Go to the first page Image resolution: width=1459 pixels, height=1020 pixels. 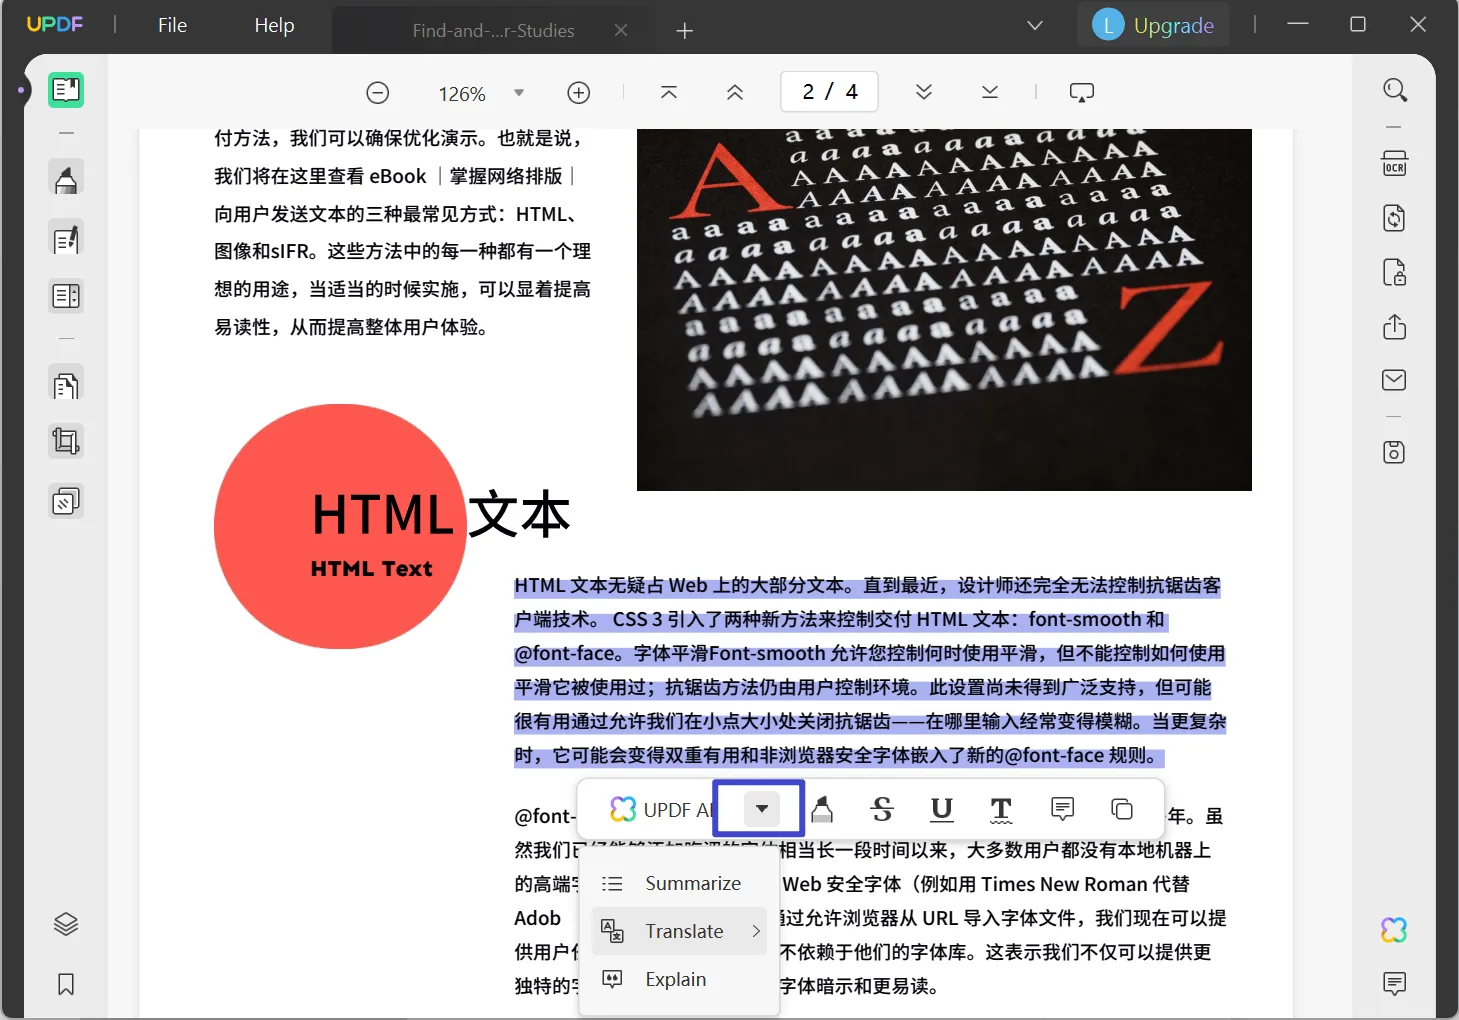pyautogui.click(x=669, y=92)
